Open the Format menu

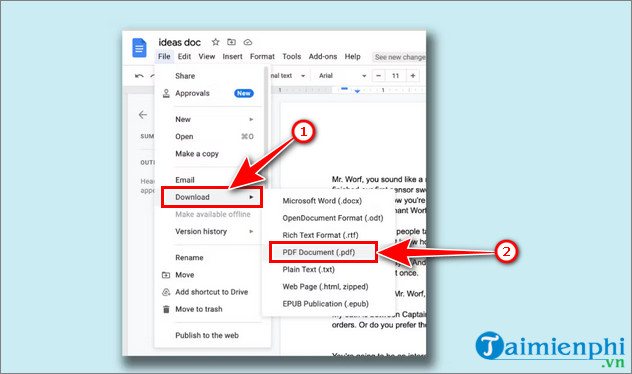pyautogui.click(x=262, y=57)
